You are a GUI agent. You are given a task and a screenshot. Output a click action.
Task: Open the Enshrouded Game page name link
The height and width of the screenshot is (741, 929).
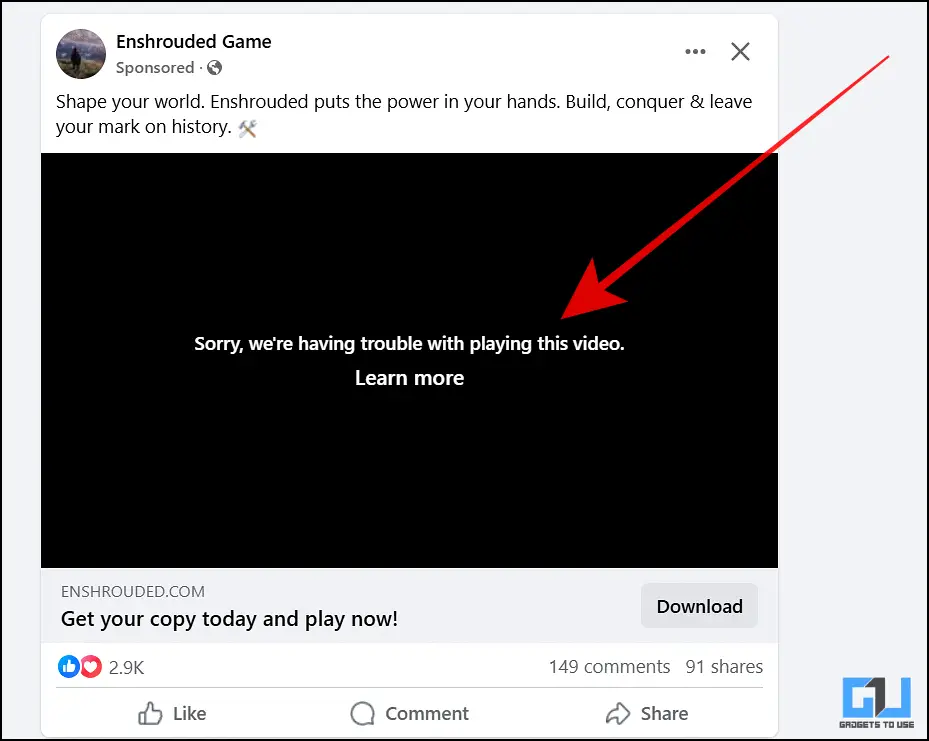(x=194, y=41)
